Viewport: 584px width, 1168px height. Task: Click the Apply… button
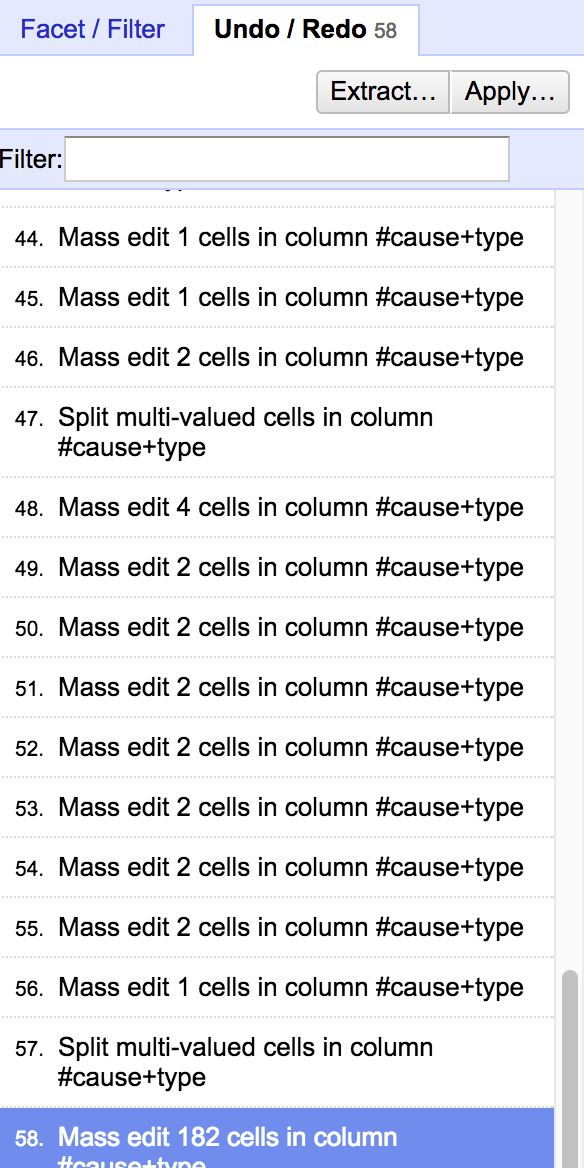click(x=510, y=92)
